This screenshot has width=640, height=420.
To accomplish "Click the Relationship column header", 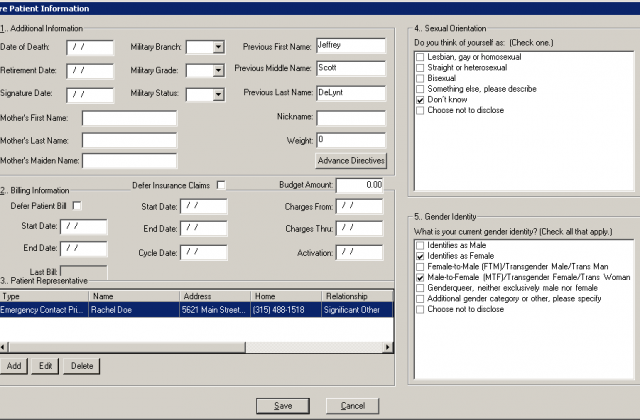I will click(x=352, y=296).
